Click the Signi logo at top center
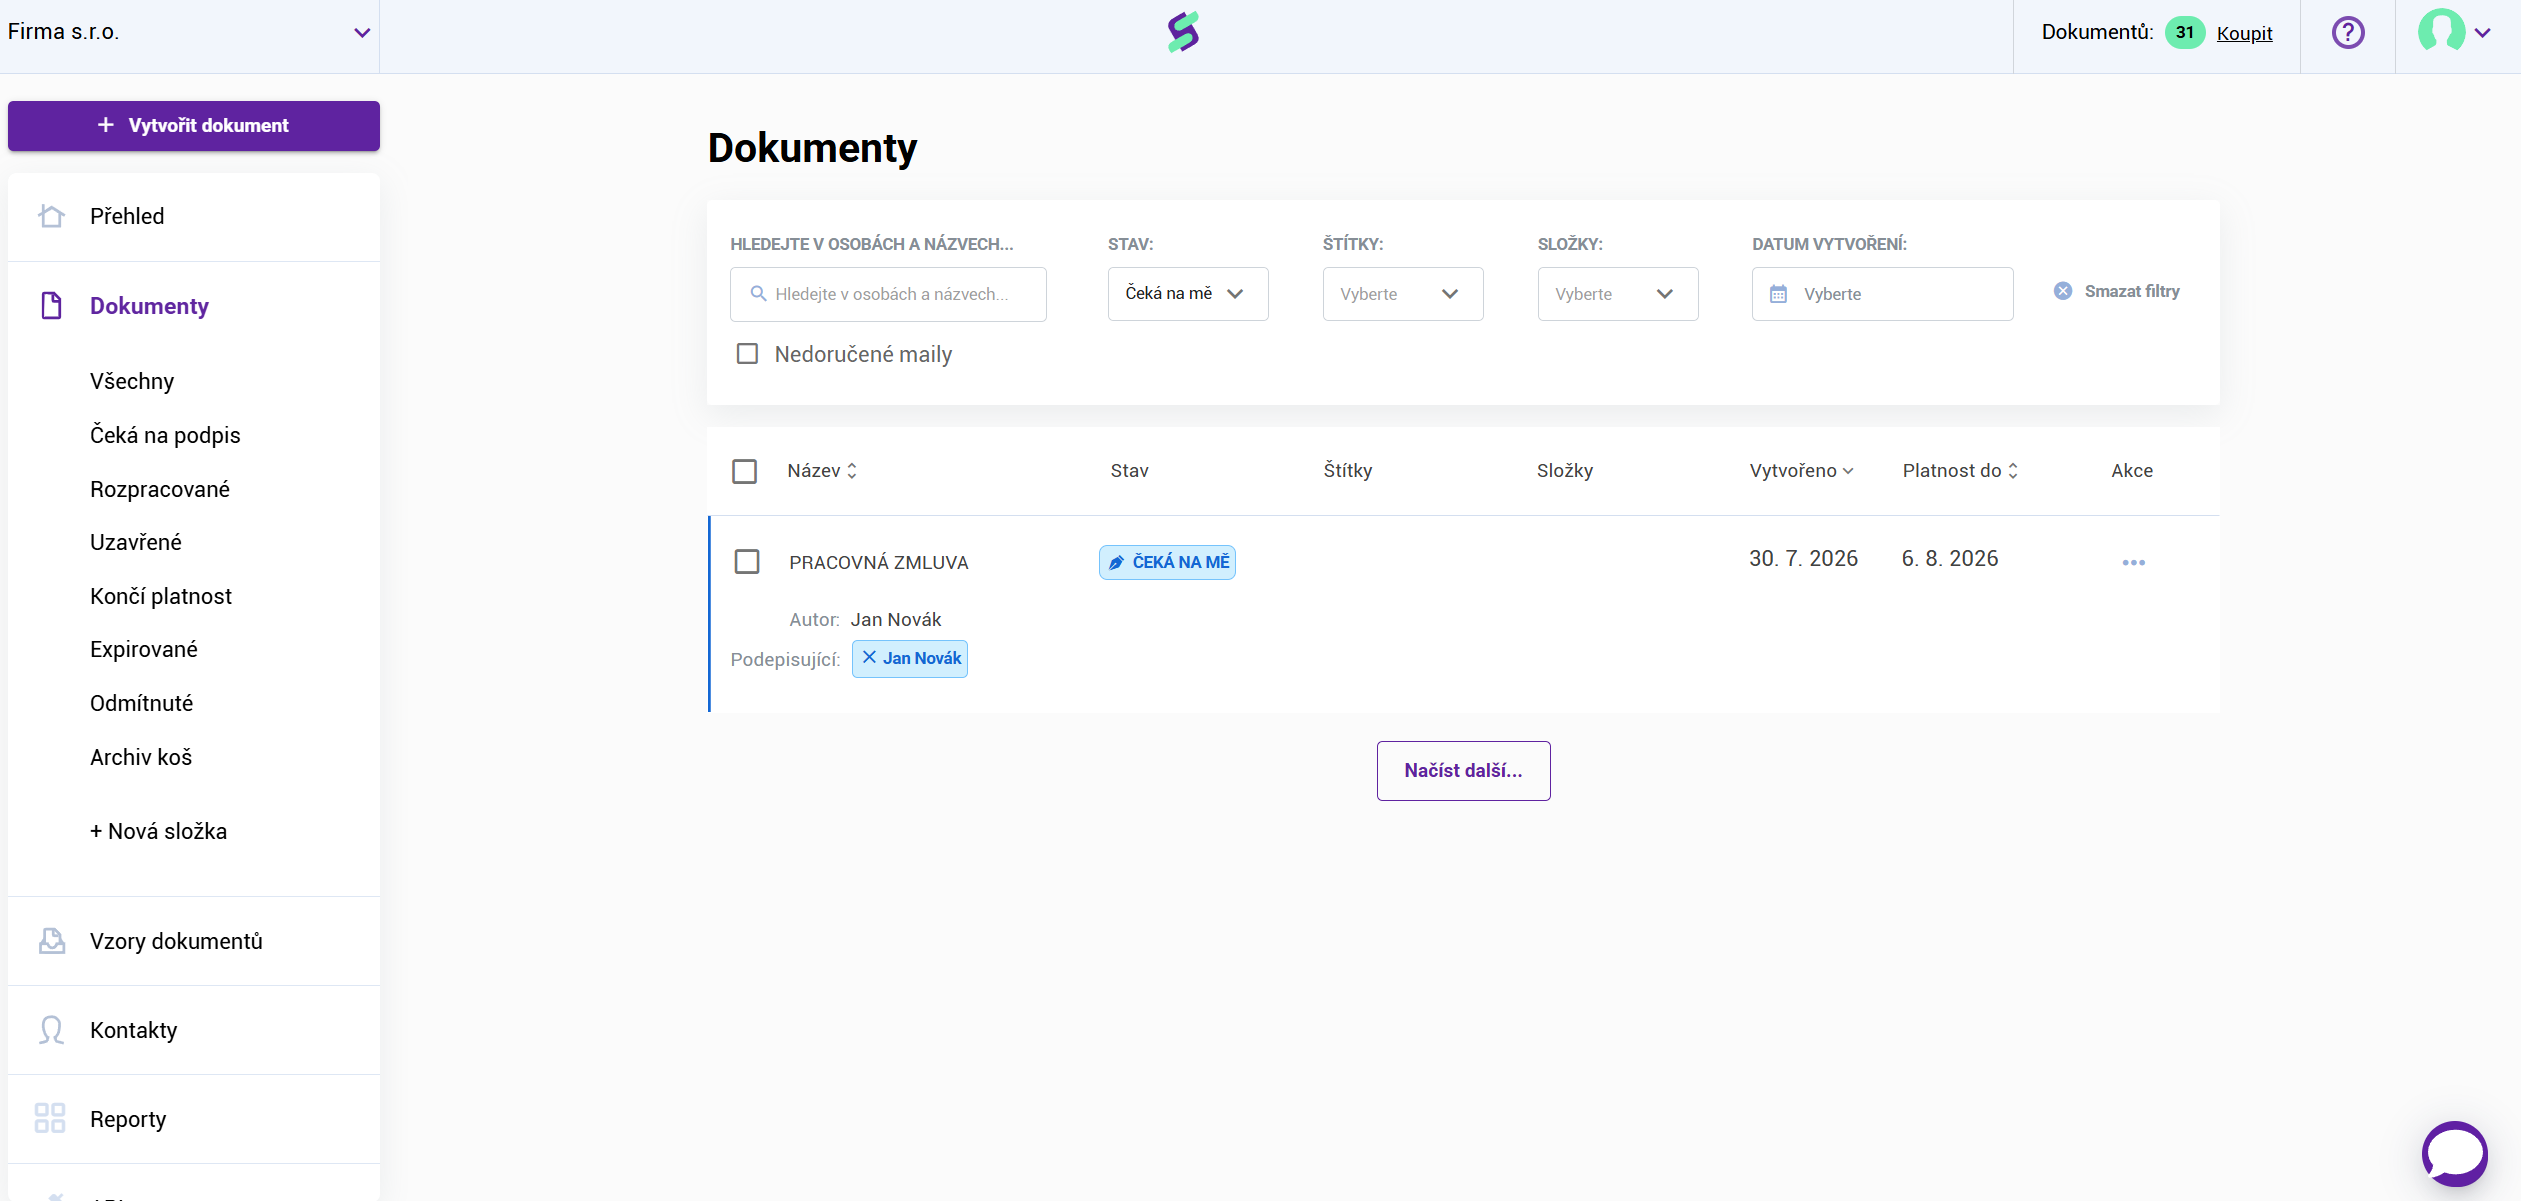This screenshot has height=1201, width=2521. tap(1183, 32)
